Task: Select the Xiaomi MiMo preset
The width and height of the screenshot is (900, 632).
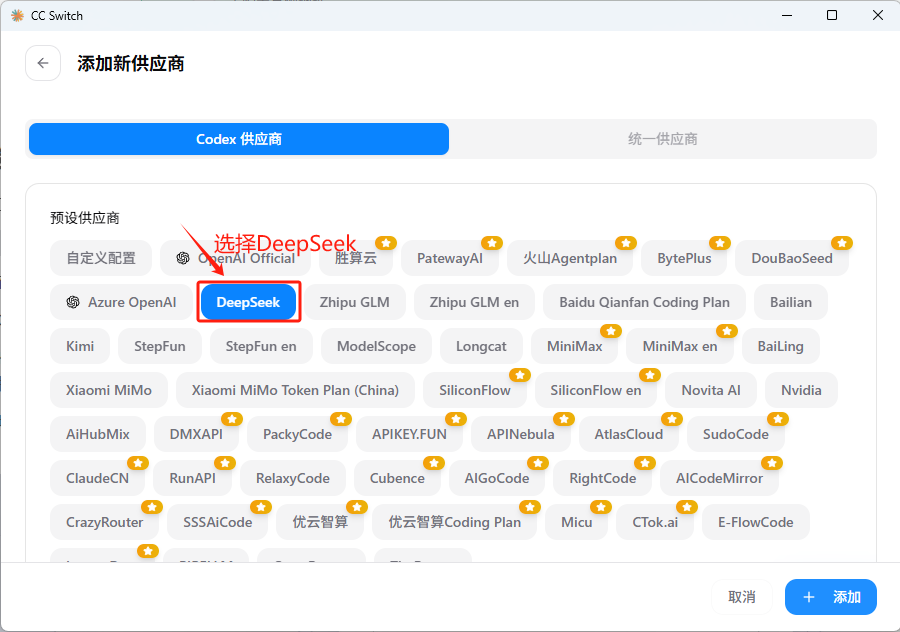Action: (108, 390)
